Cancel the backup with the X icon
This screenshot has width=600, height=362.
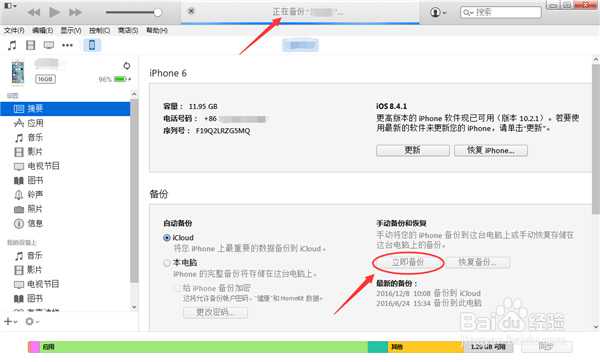click(191, 11)
